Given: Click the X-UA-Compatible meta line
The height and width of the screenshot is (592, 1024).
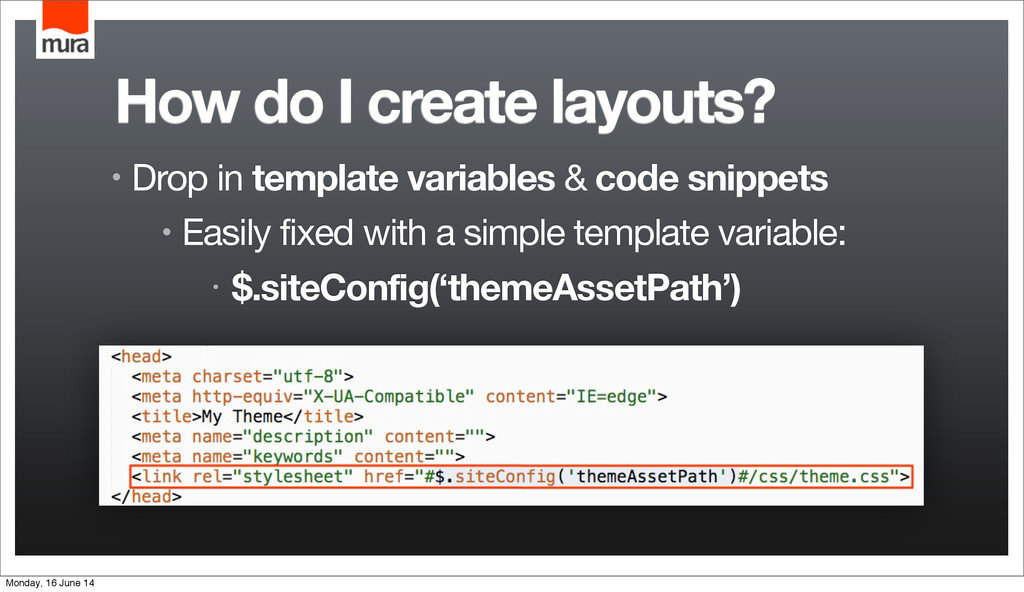Looking at the screenshot, I should pyautogui.click(x=399, y=397).
